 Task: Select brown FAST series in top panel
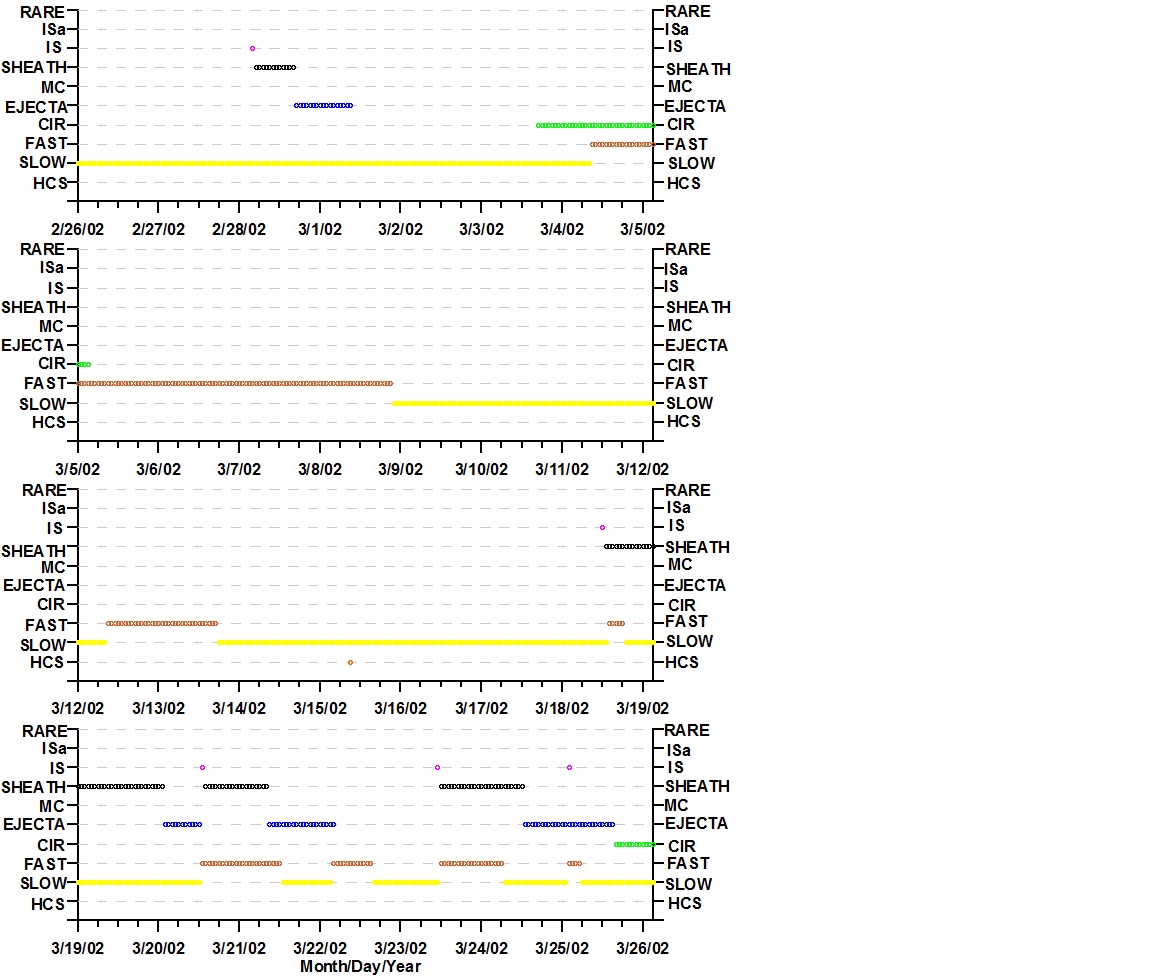point(623,144)
